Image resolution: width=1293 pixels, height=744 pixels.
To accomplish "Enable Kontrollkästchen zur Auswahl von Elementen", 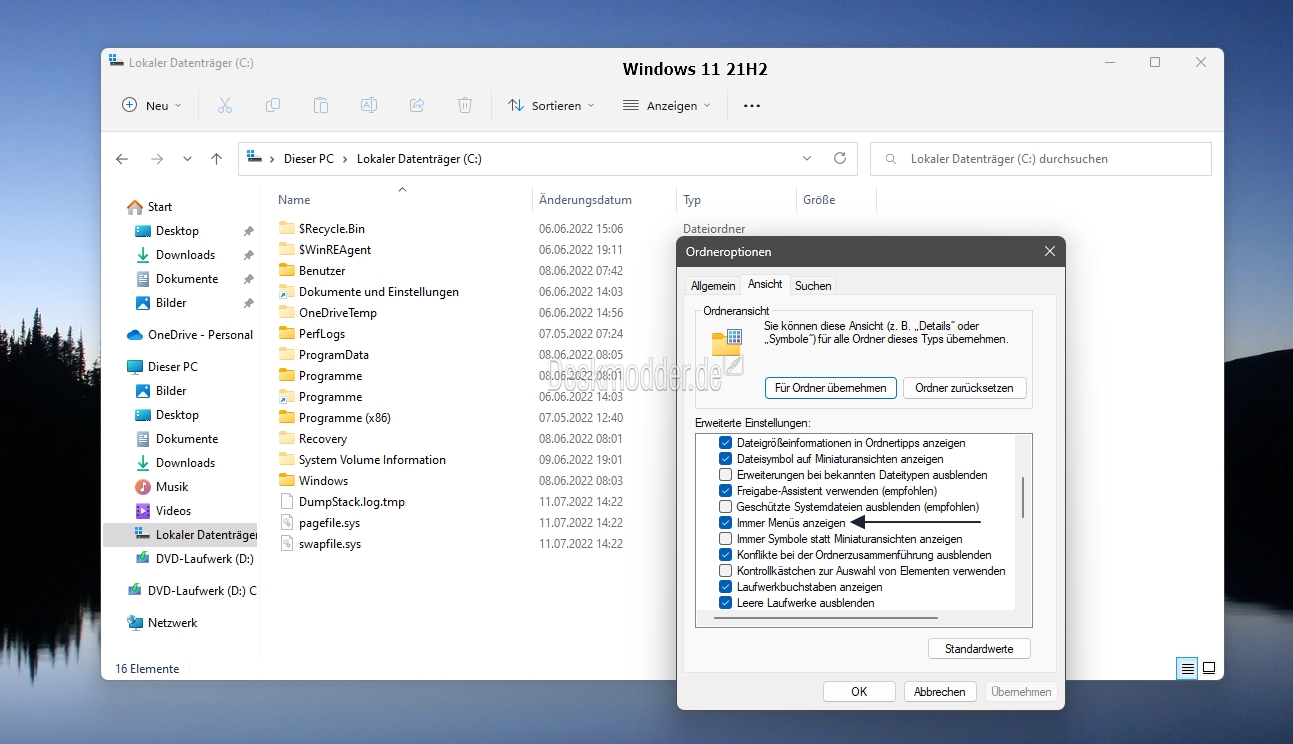I will [726, 571].
